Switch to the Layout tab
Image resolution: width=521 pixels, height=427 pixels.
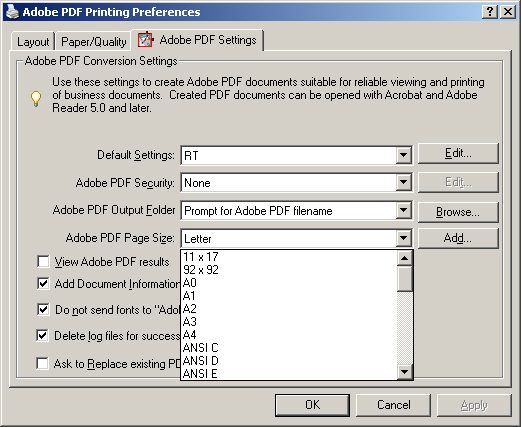click(x=33, y=42)
